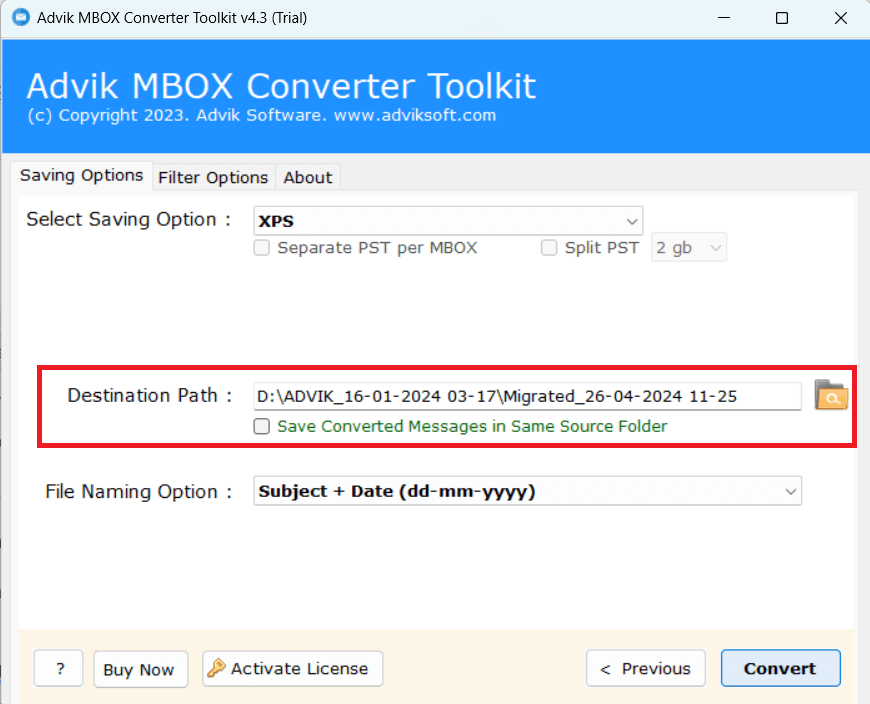The width and height of the screenshot is (870, 704).
Task: Click the browse folder icon
Action: click(830, 396)
